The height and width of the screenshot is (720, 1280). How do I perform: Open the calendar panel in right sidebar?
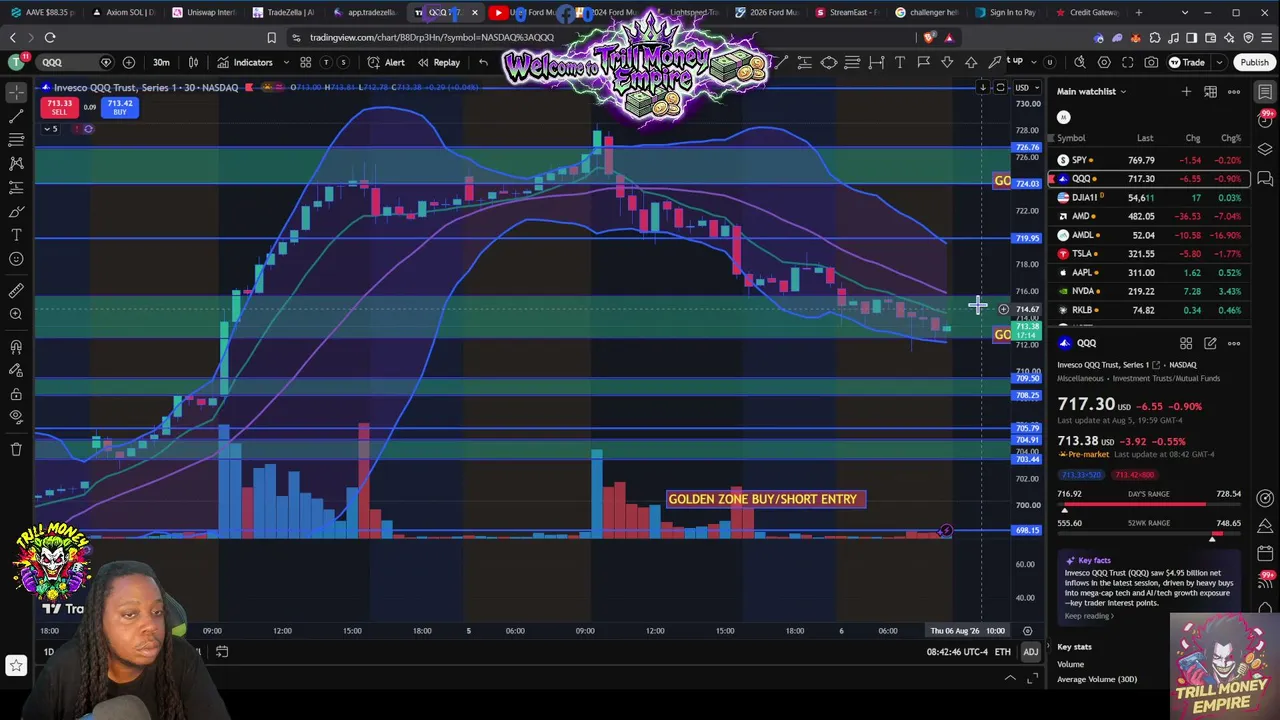(x=1265, y=553)
